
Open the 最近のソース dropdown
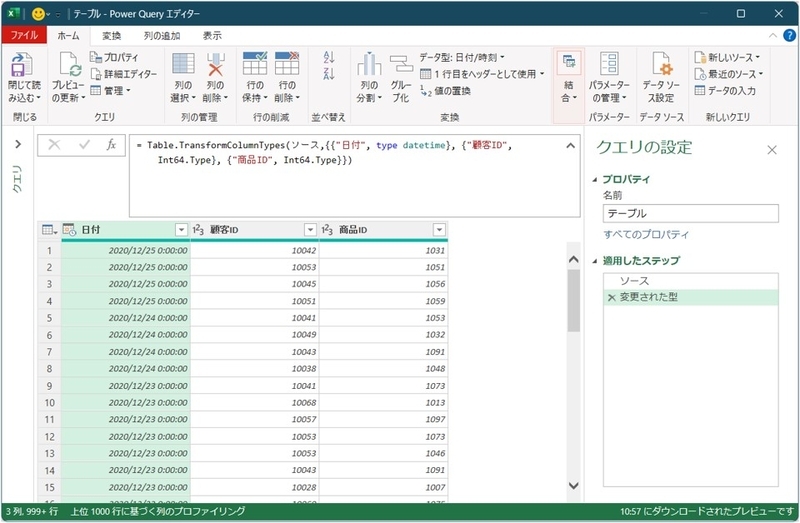pos(729,74)
